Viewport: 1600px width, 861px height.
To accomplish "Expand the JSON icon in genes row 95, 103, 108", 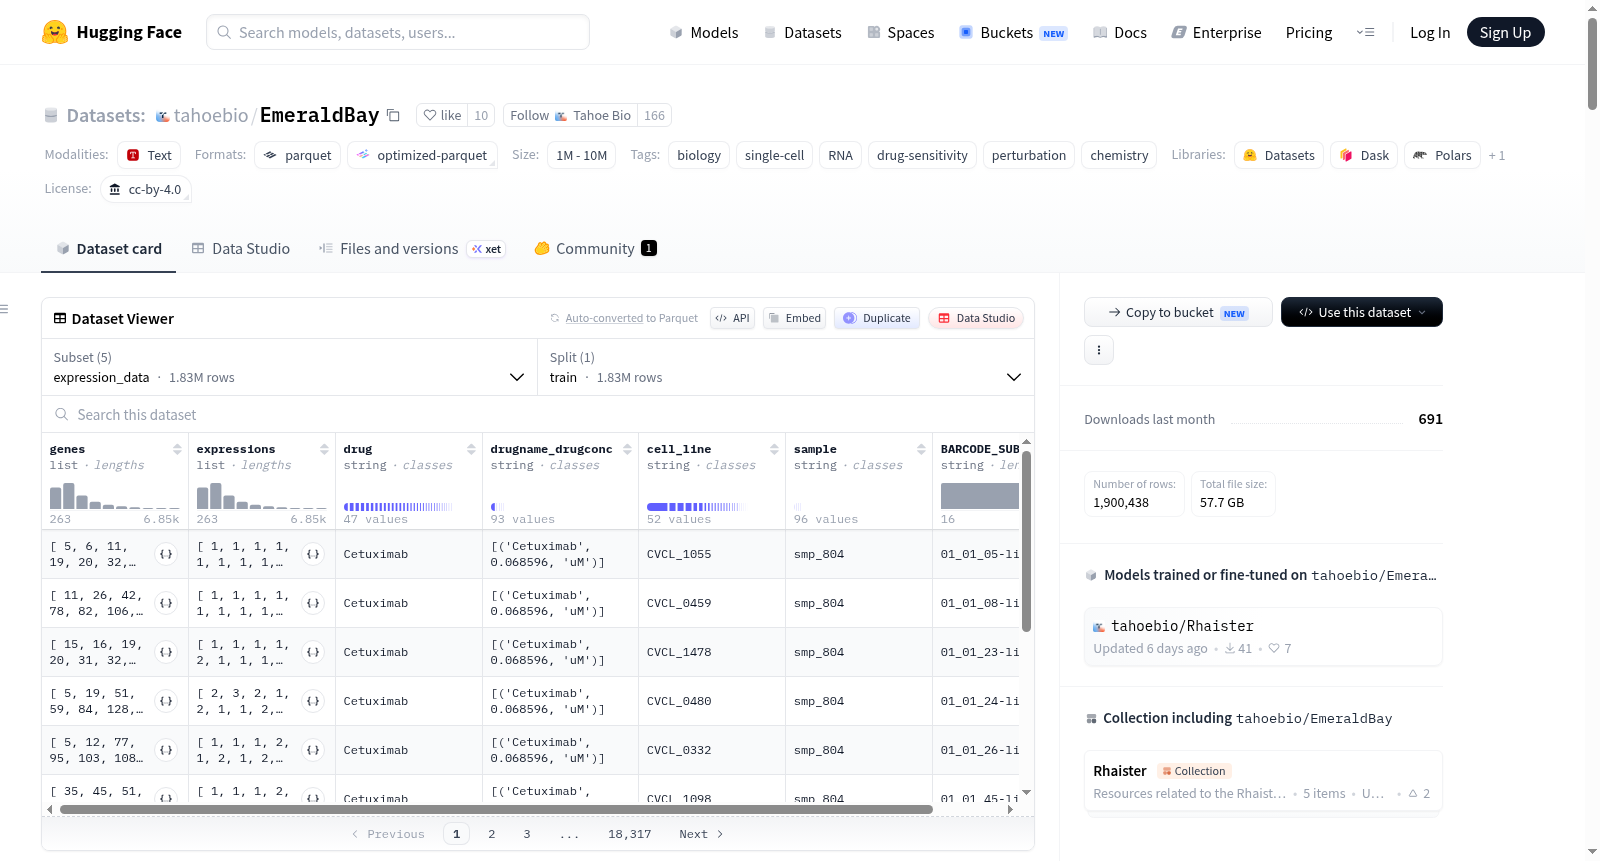I will (166, 750).
